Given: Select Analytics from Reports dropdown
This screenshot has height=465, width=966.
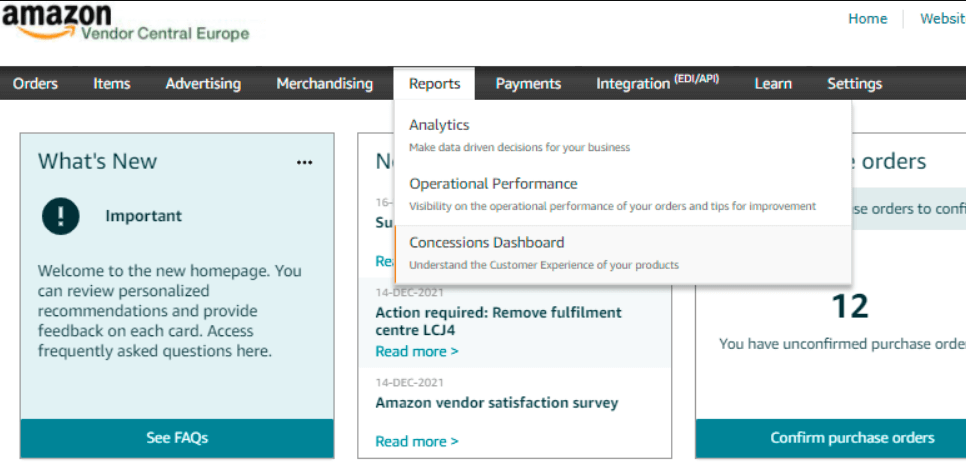Looking at the screenshot, I should pos(623,135).
